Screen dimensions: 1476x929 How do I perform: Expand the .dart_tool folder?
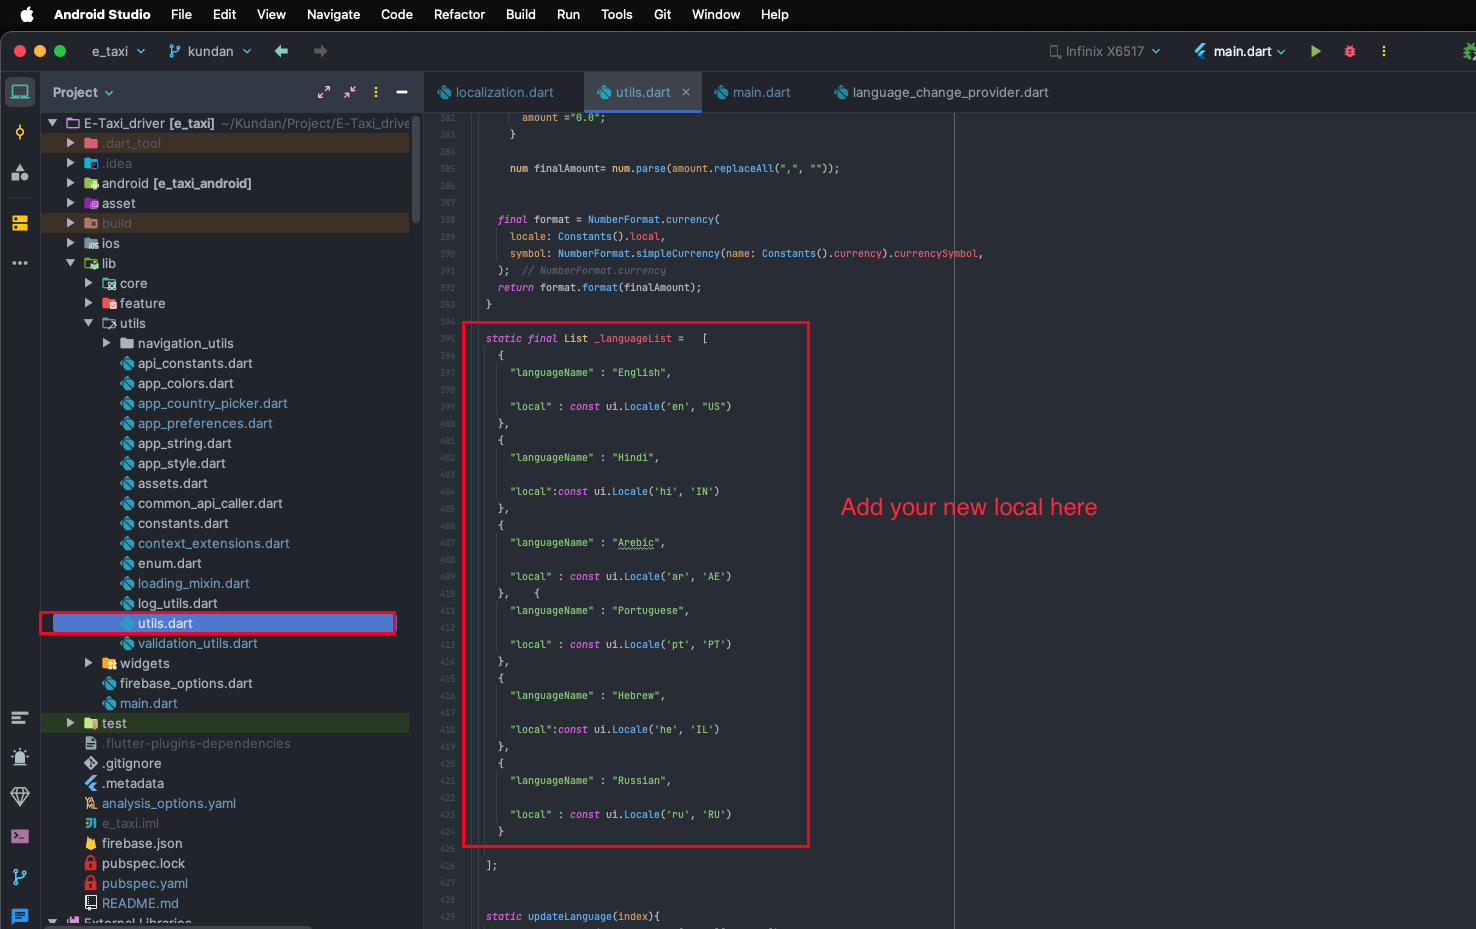[x=70, y=143]
